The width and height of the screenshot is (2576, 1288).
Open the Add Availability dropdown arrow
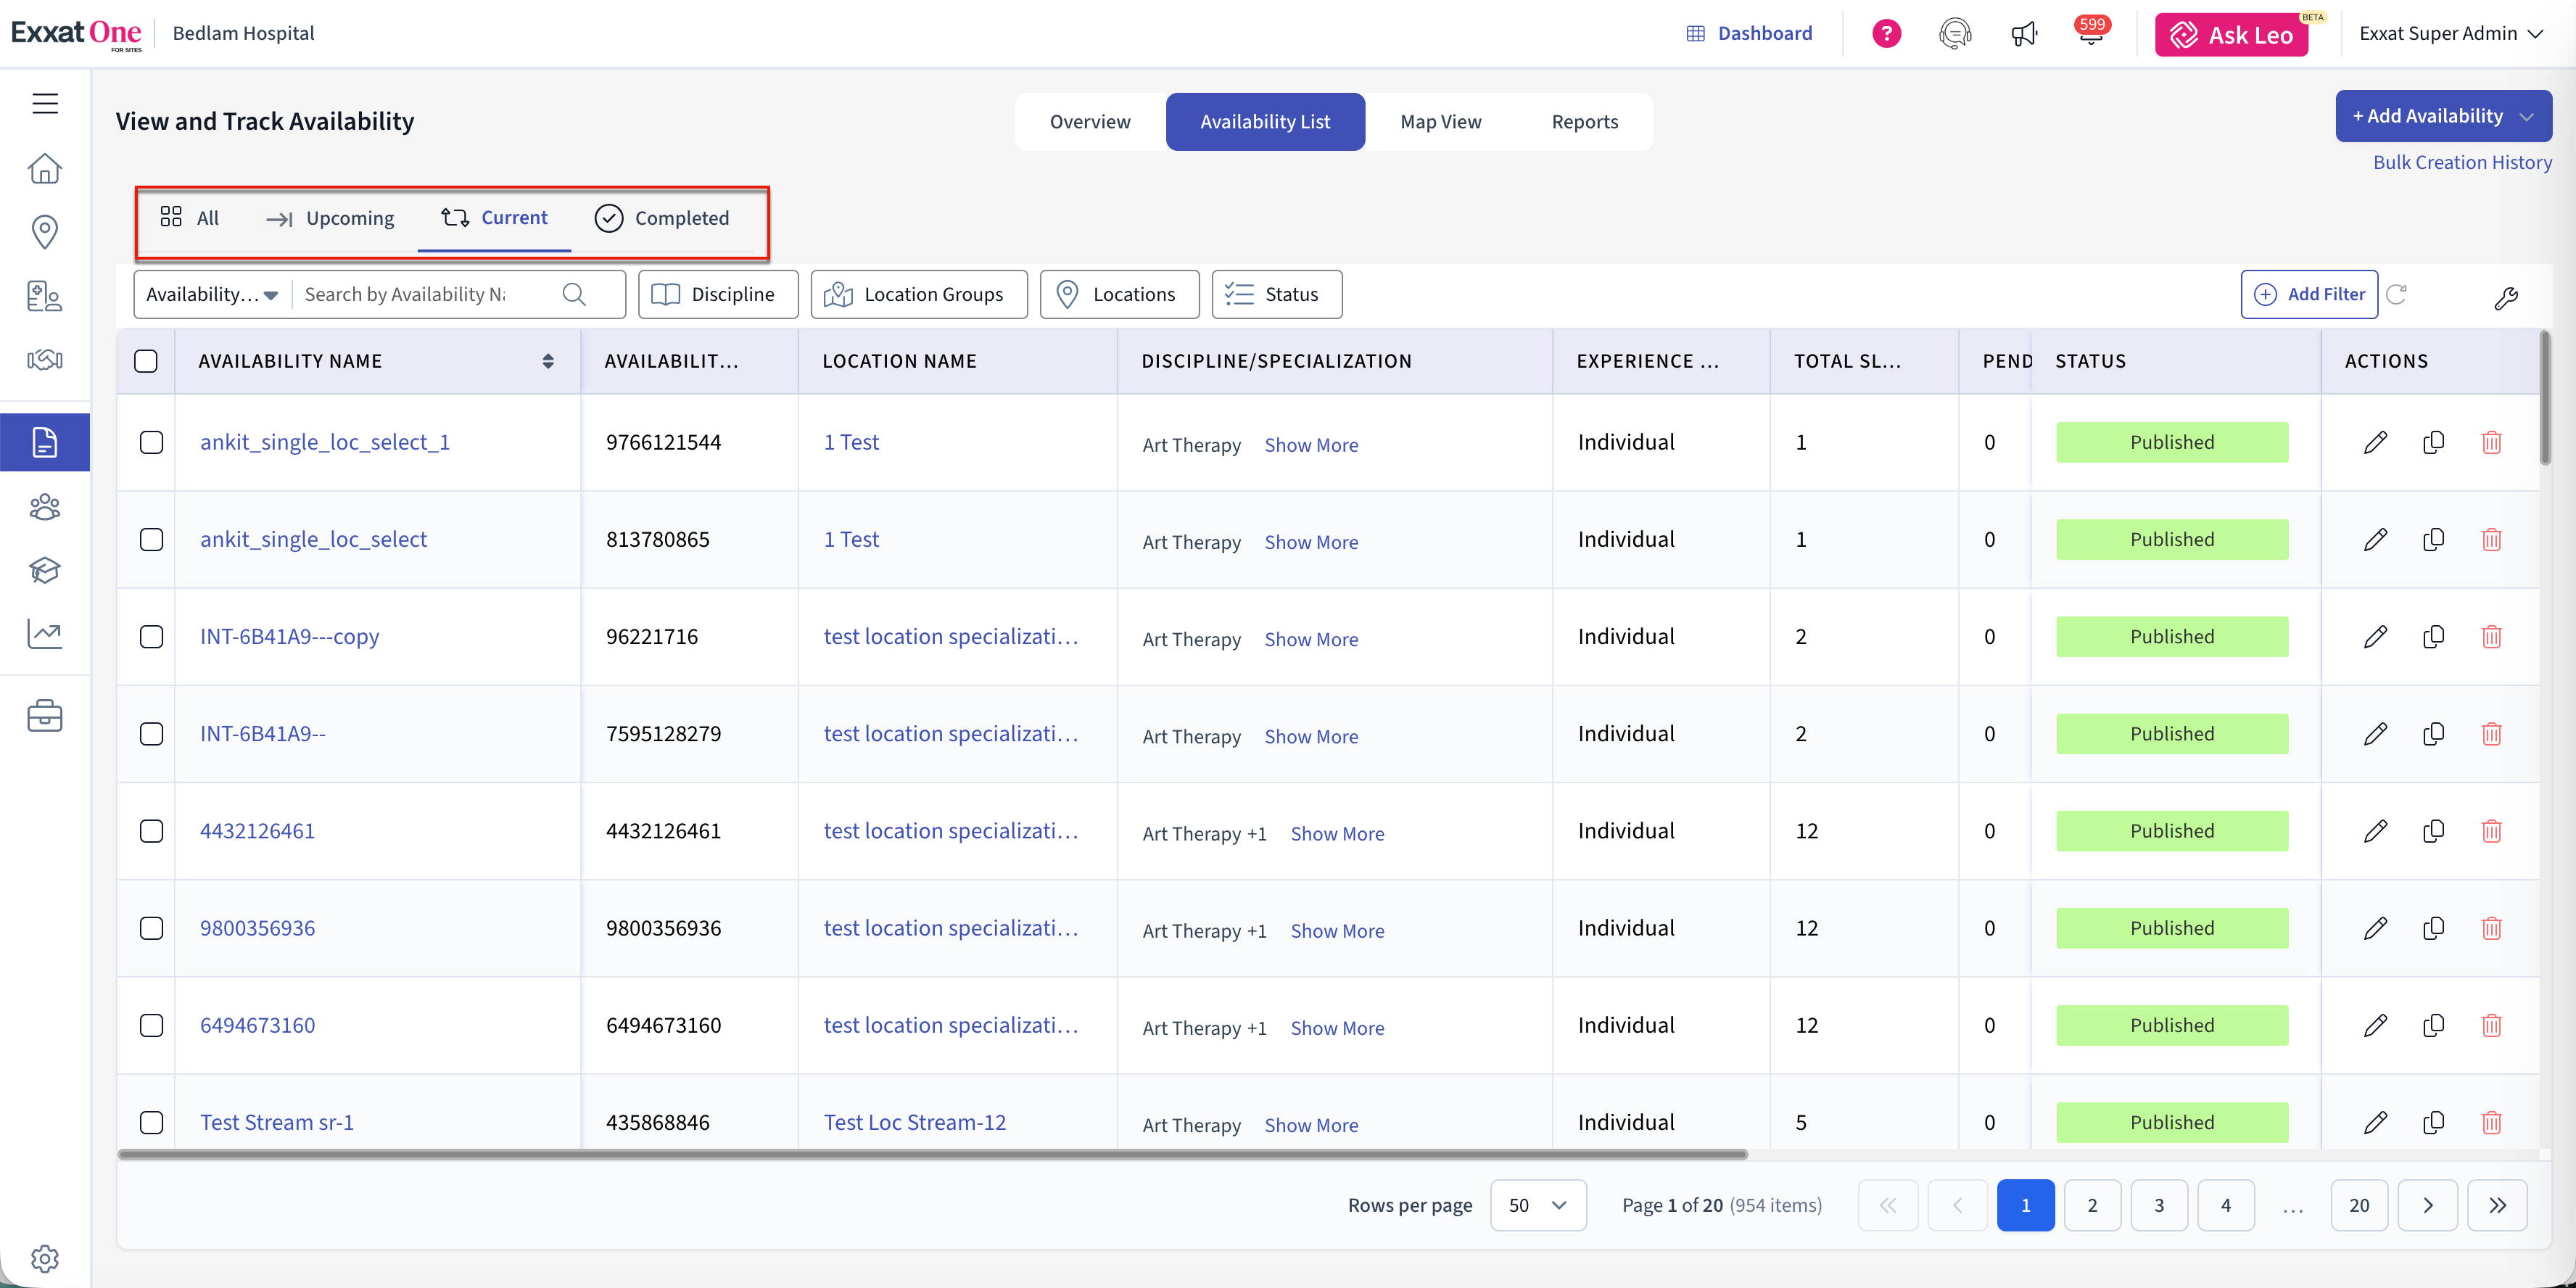pyautogui.click(x=2527, y=117)
